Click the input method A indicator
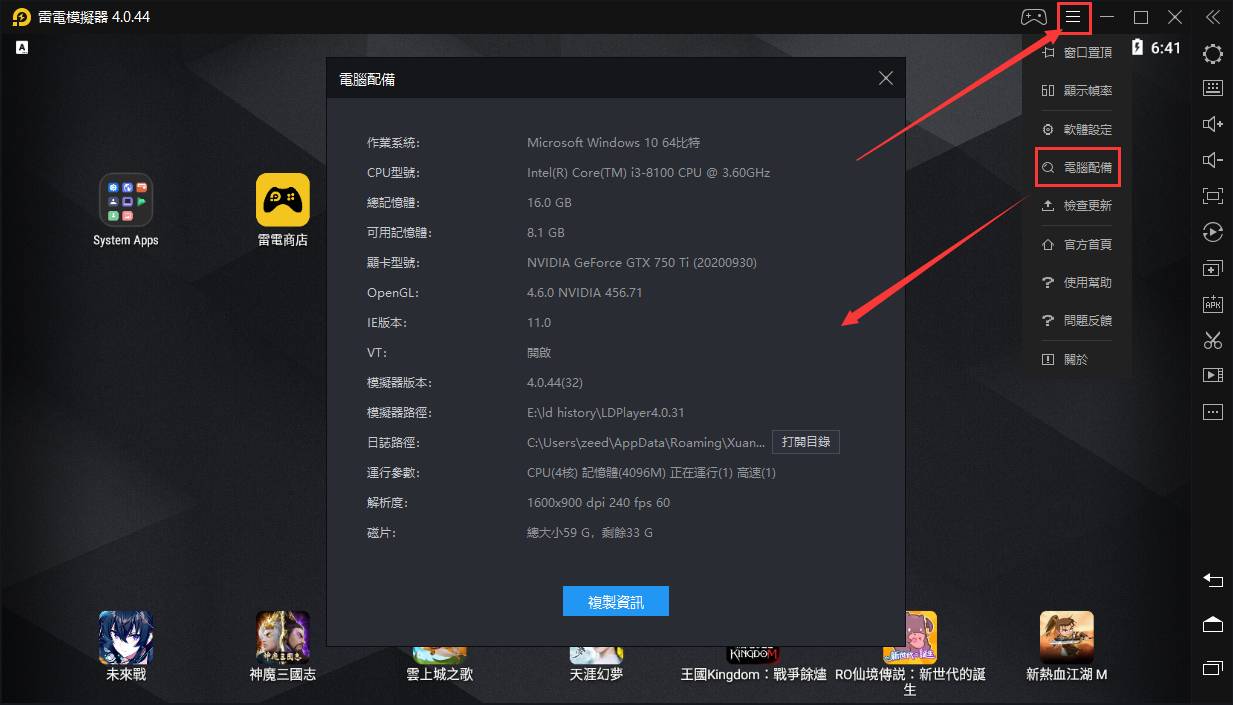The width and height of the screenshot is (1233, 705). [x=22, y=47]
